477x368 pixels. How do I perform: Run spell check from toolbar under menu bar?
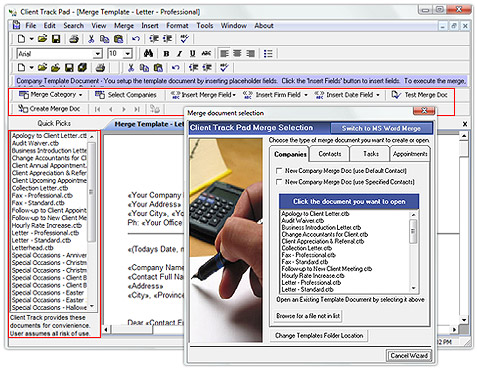coord(184,39)
